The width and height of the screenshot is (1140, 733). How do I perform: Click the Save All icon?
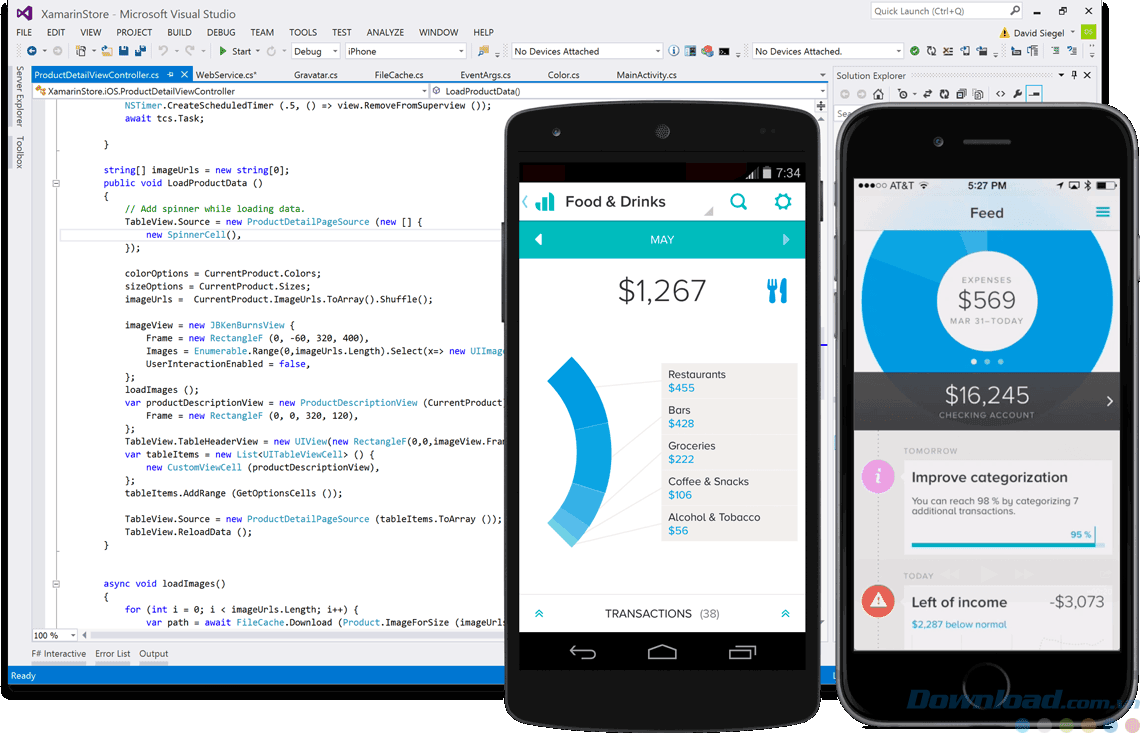(x=140, y=51)
